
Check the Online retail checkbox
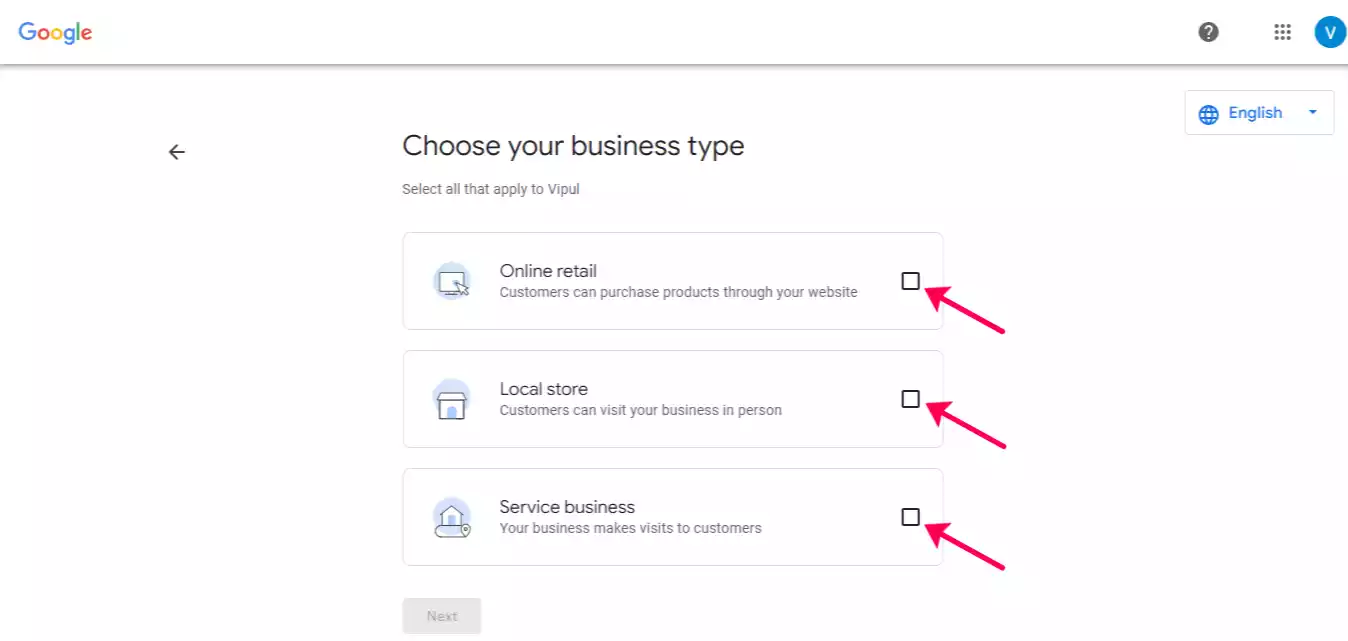[x=910, y=281]
